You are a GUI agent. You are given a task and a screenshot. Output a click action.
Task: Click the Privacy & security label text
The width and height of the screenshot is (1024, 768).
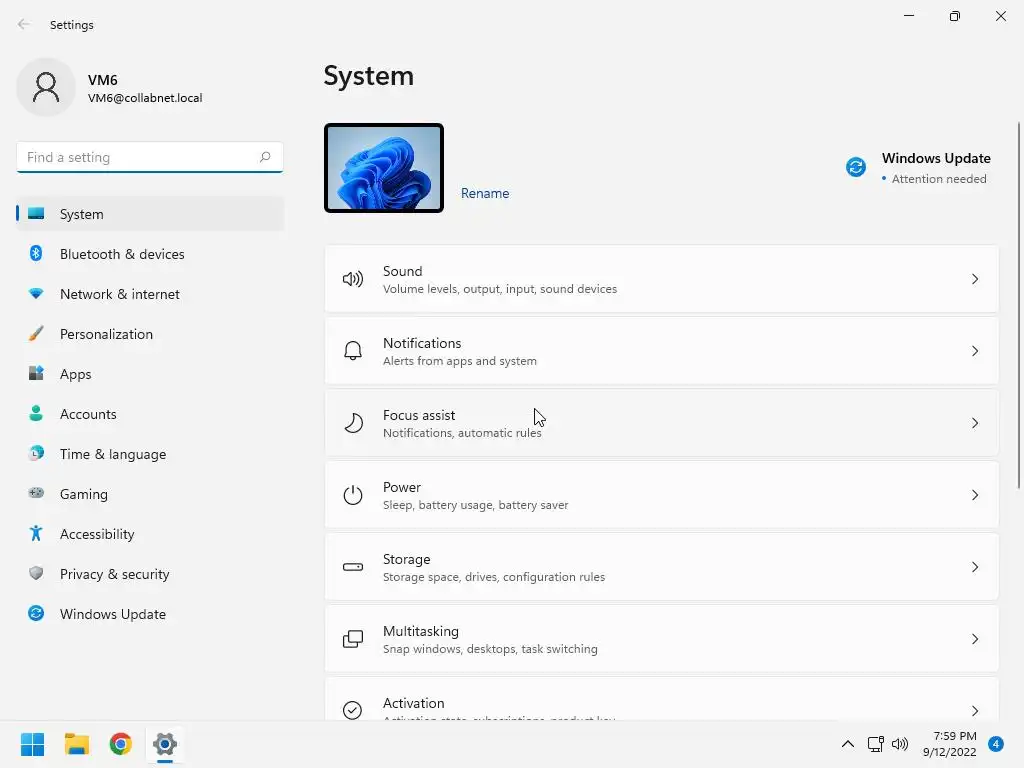click(114, 574)
